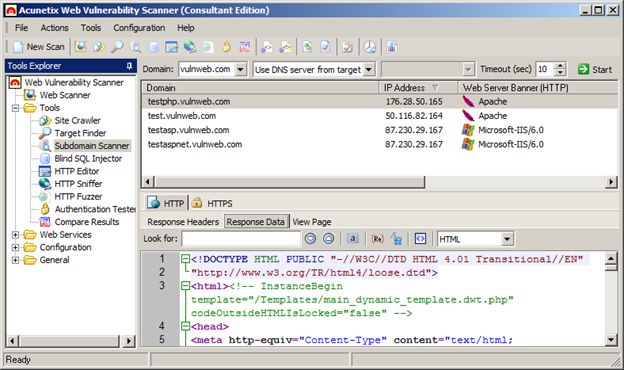This screenshot has width=624, height=370.
Task: Click the Start scan button
Action: [595, 70]
